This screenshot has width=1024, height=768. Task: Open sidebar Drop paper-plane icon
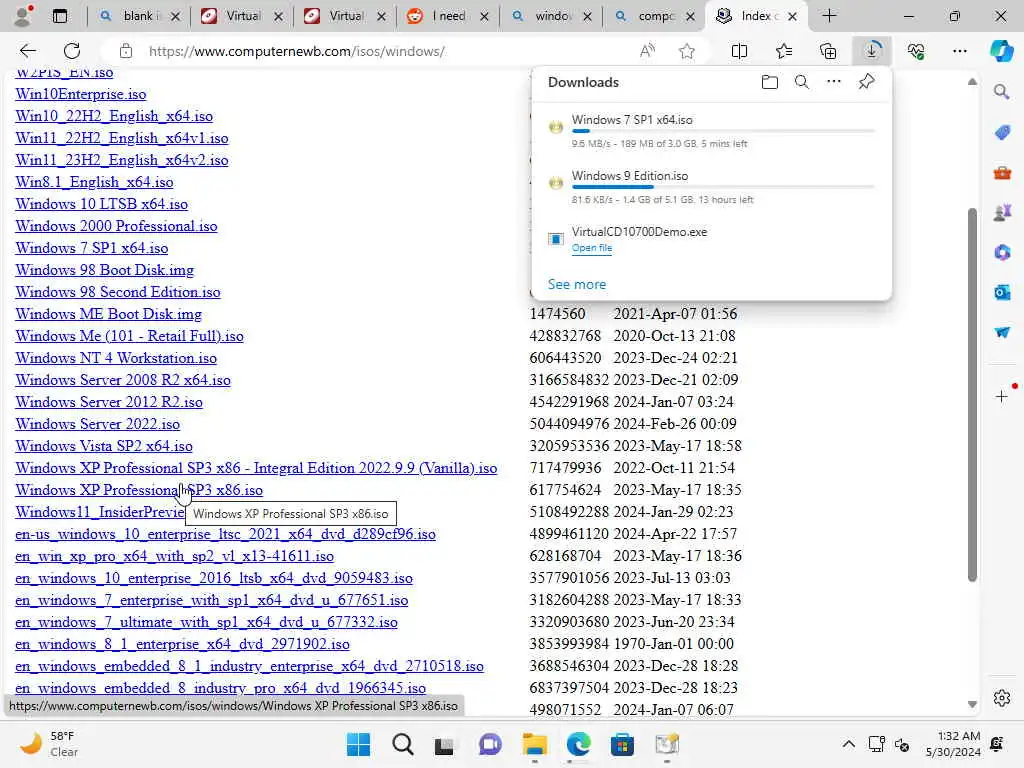(x=1002, y=332)
